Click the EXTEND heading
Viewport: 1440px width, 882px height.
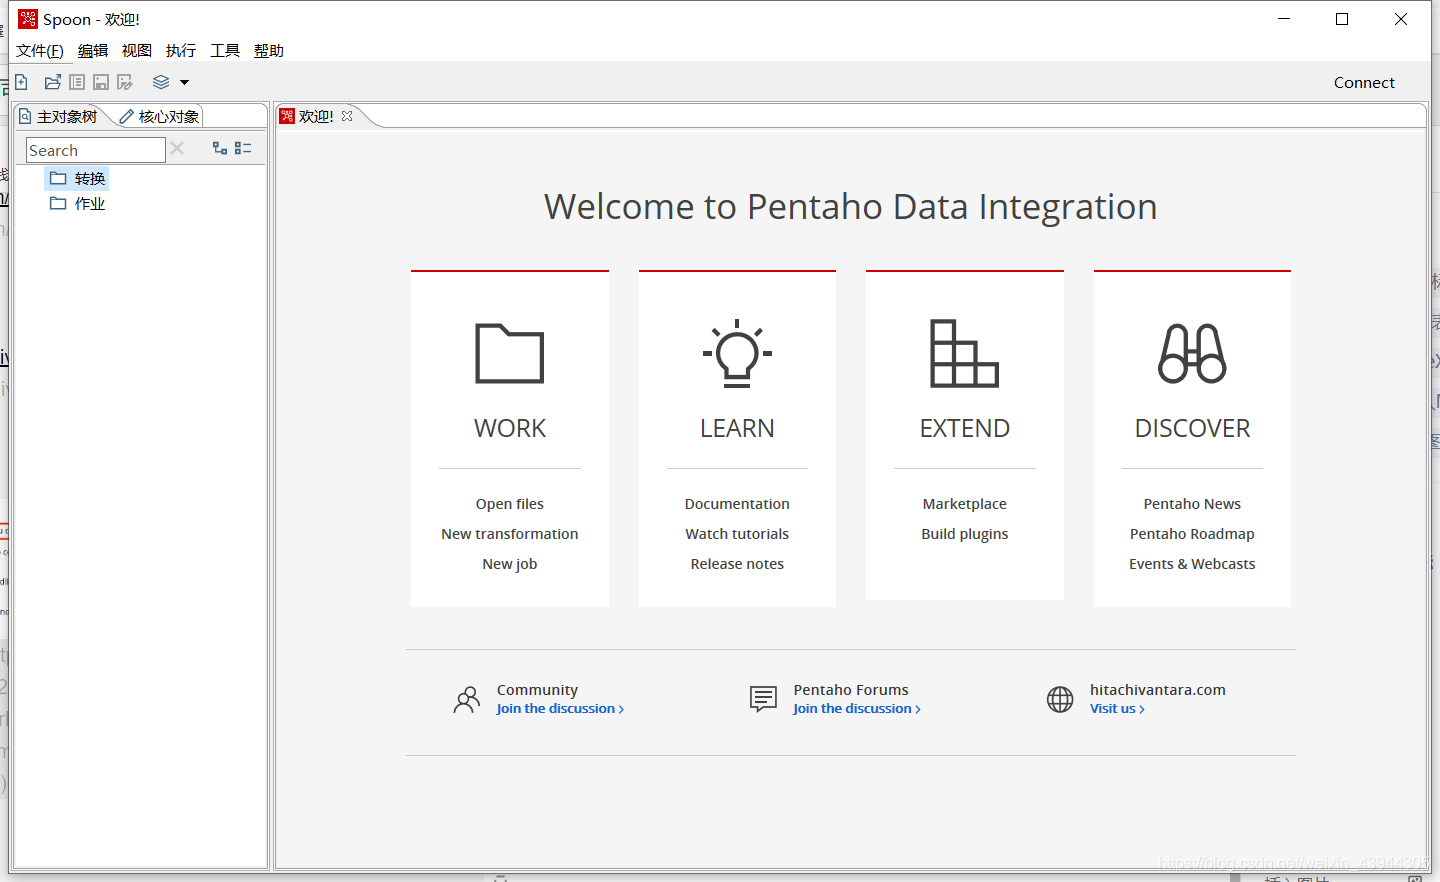(x=964, y=428)
